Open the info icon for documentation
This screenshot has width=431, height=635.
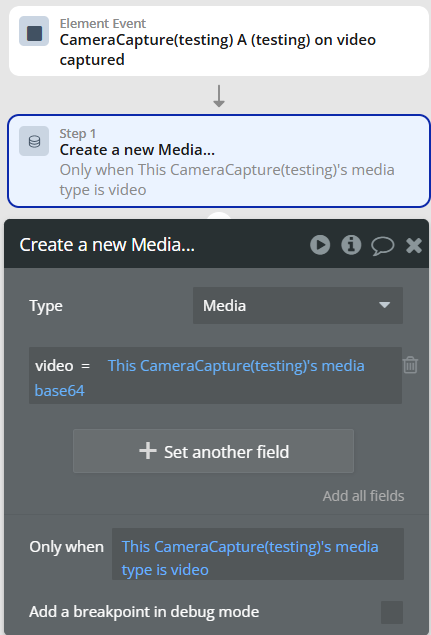351,245
